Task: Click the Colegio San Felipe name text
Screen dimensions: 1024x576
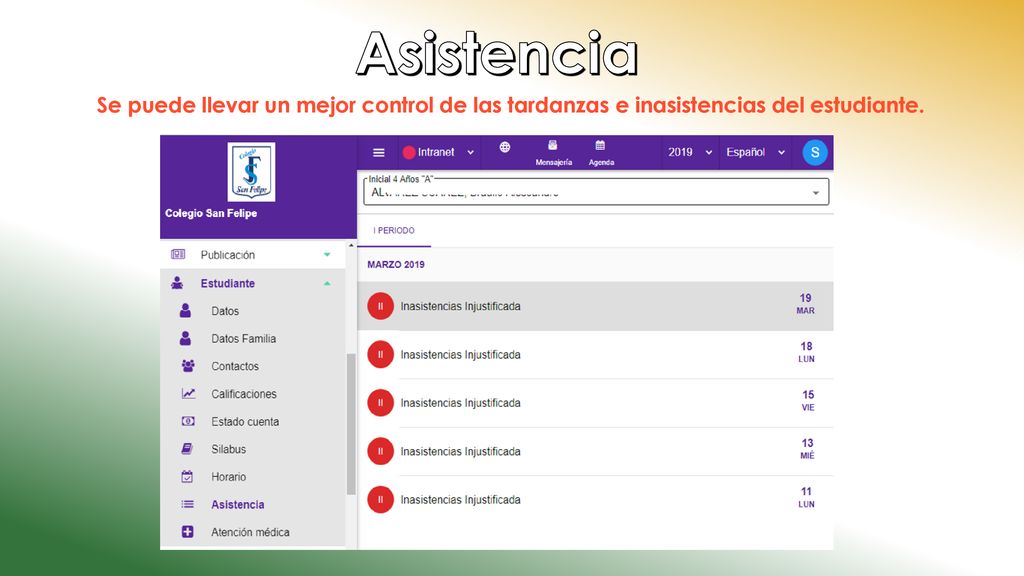Action: point(211,213)
